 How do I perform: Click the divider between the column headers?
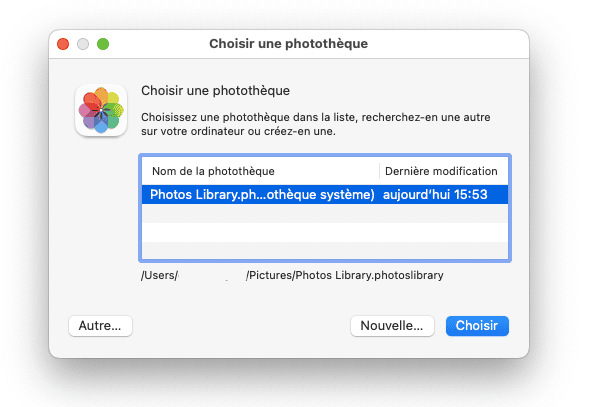[x=379, y=171]
